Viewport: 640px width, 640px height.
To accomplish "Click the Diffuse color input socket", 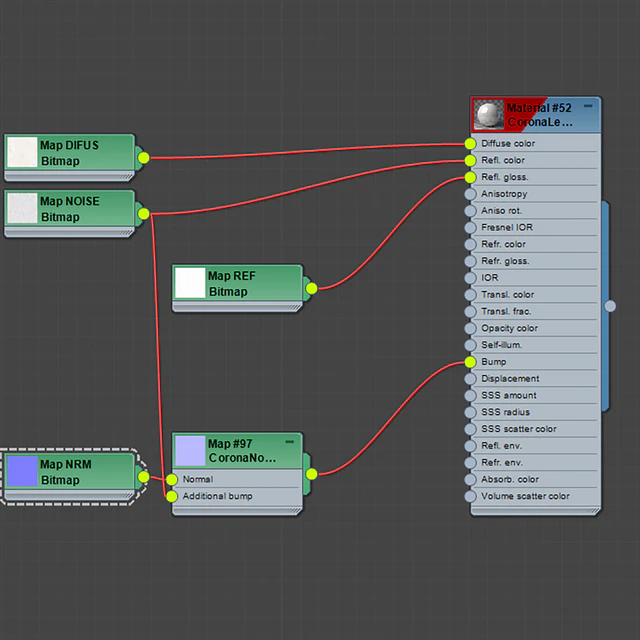I will click(x=471, y=144).
